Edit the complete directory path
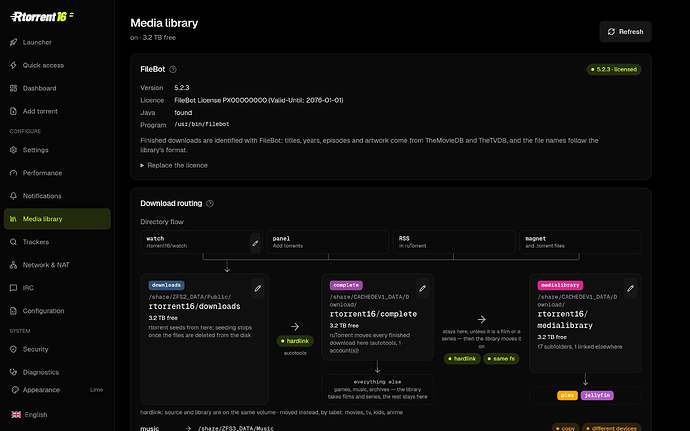The image size is (690, 431). tap(422, 288)
